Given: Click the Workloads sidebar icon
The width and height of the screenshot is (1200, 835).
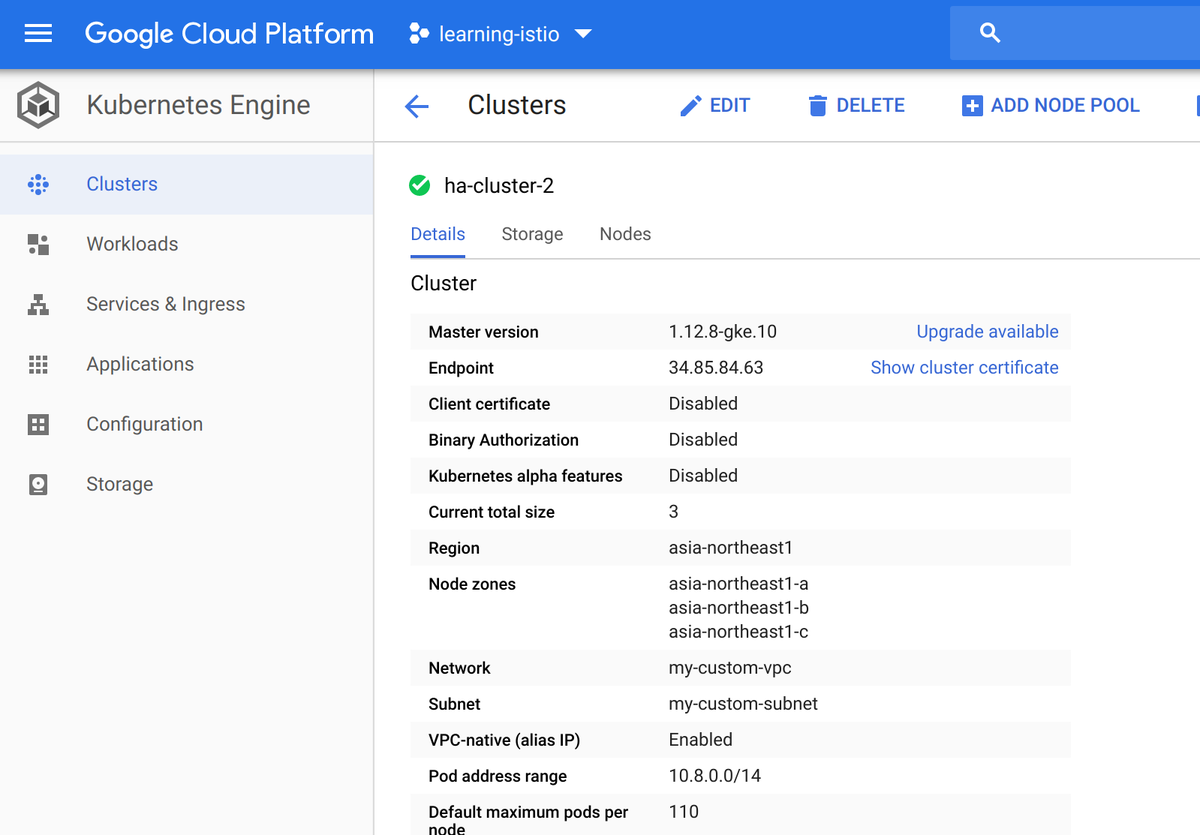Looking at the screenshot, I should [38, 244].
